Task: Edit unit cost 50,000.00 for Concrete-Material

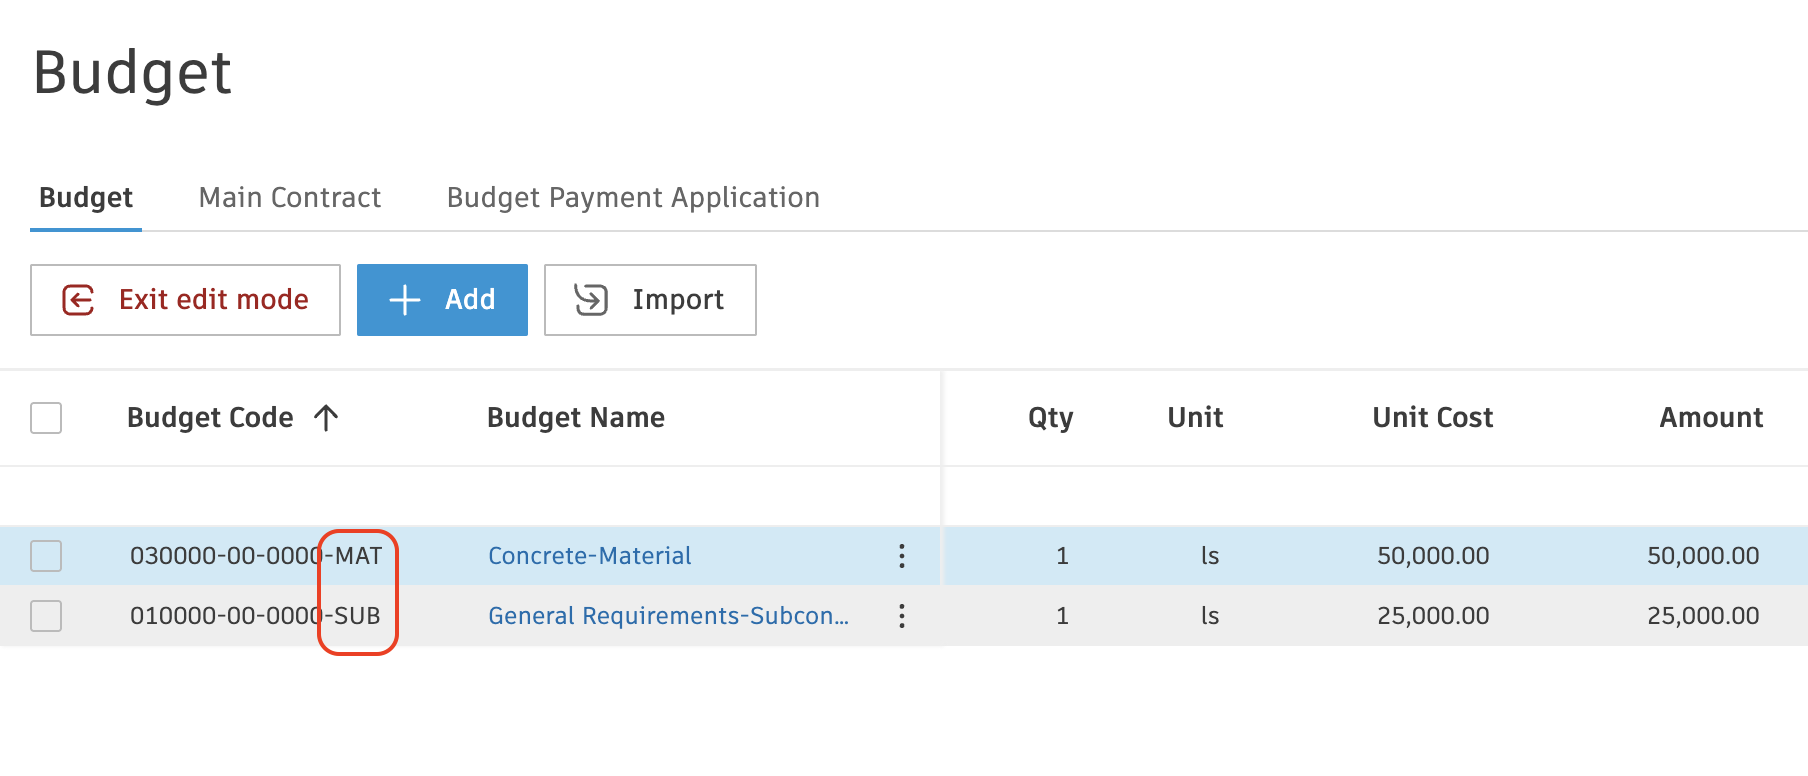Action: click(x=1433, y=556)
